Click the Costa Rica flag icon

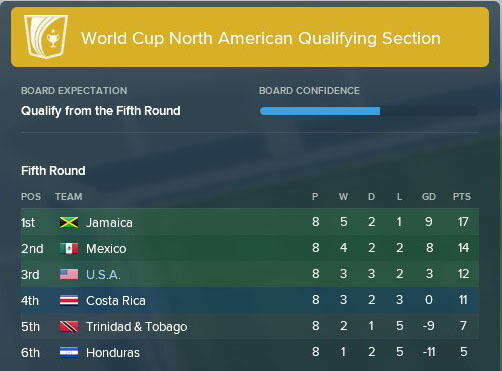(x=69, y=300)
